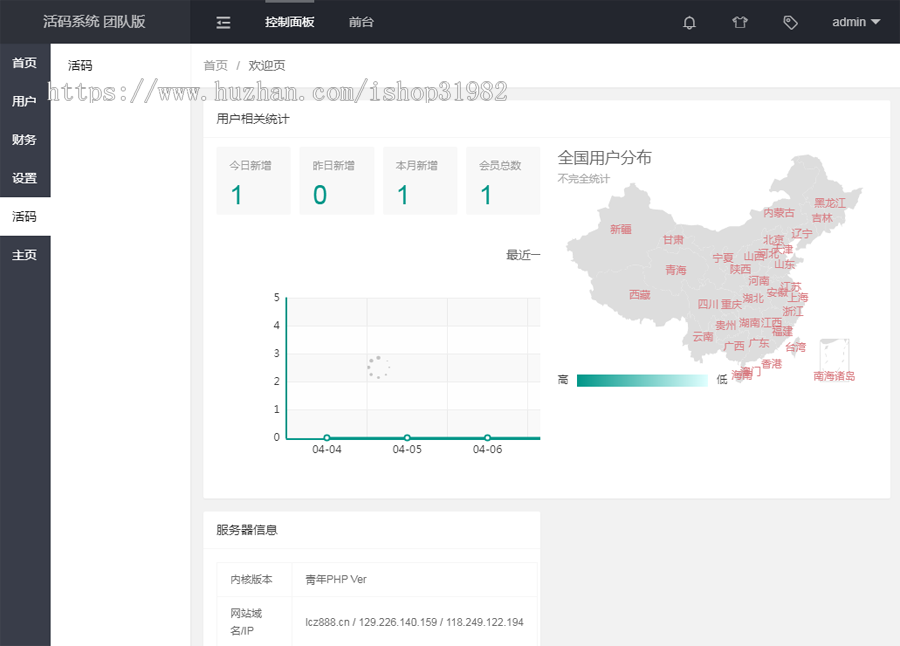Select the 今日新增 stat card
This screenshot has width=900, height=646.
point(253,180)
